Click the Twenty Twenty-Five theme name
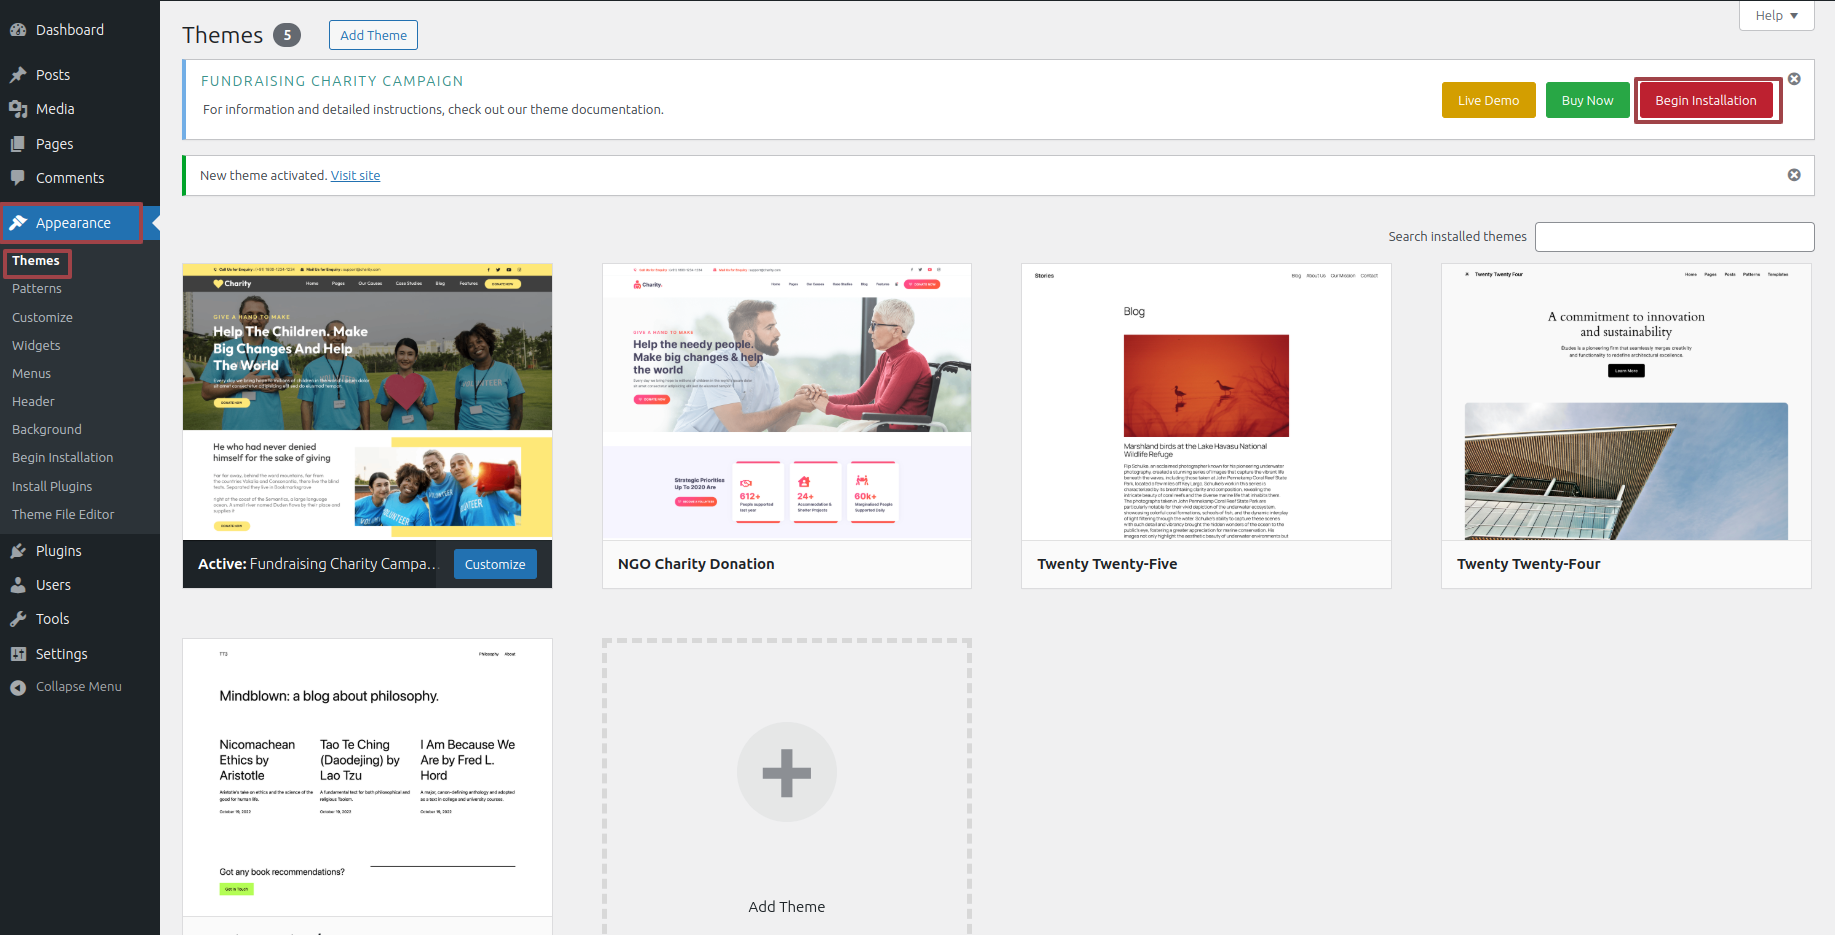The image size is (1835, 935). tap(1107, 564)
